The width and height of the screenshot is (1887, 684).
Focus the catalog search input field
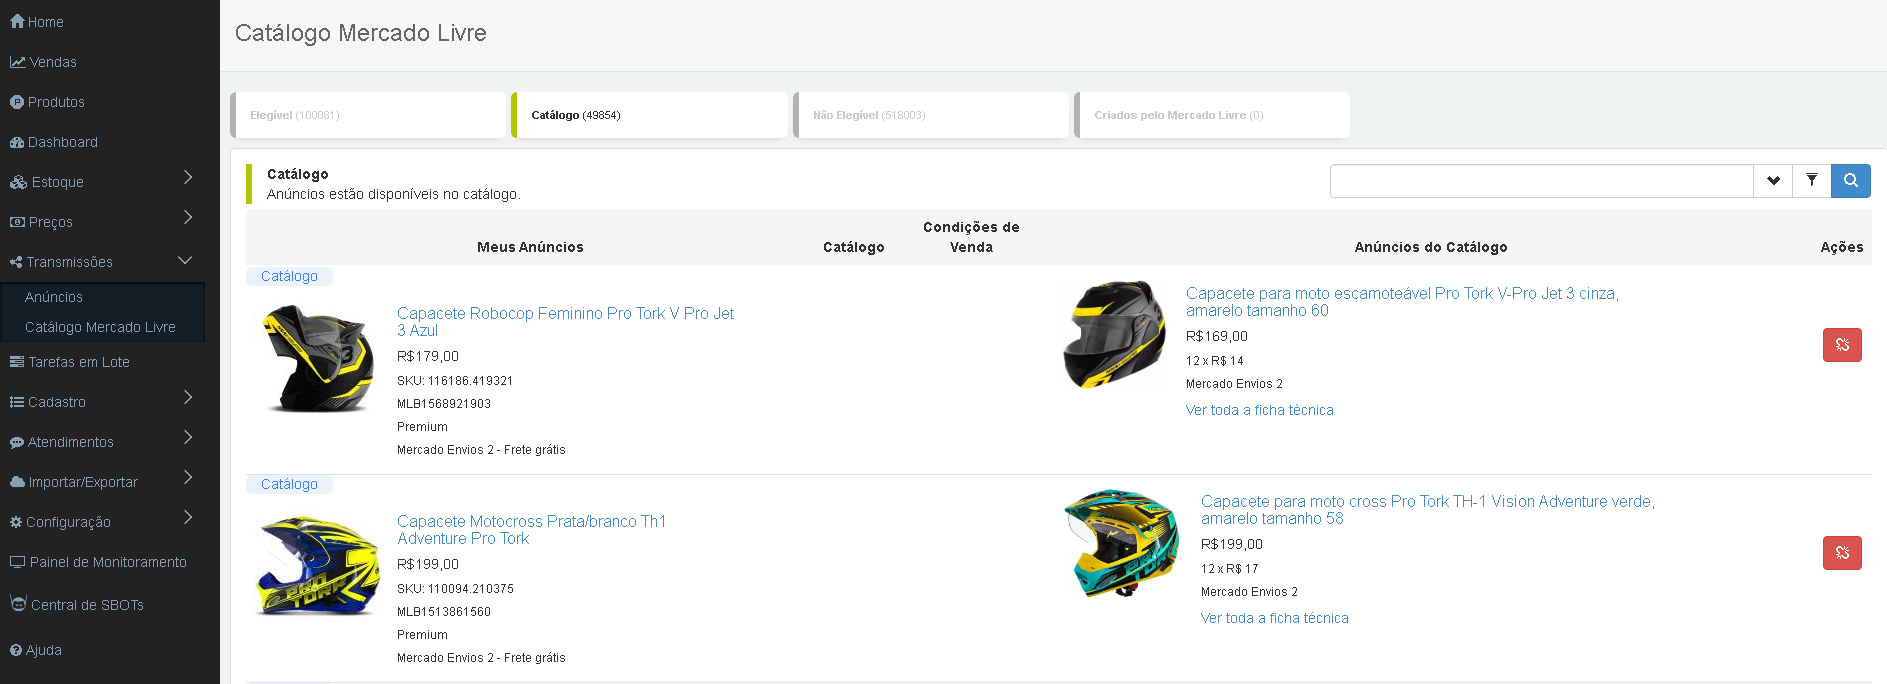(x=1541, y=181)
